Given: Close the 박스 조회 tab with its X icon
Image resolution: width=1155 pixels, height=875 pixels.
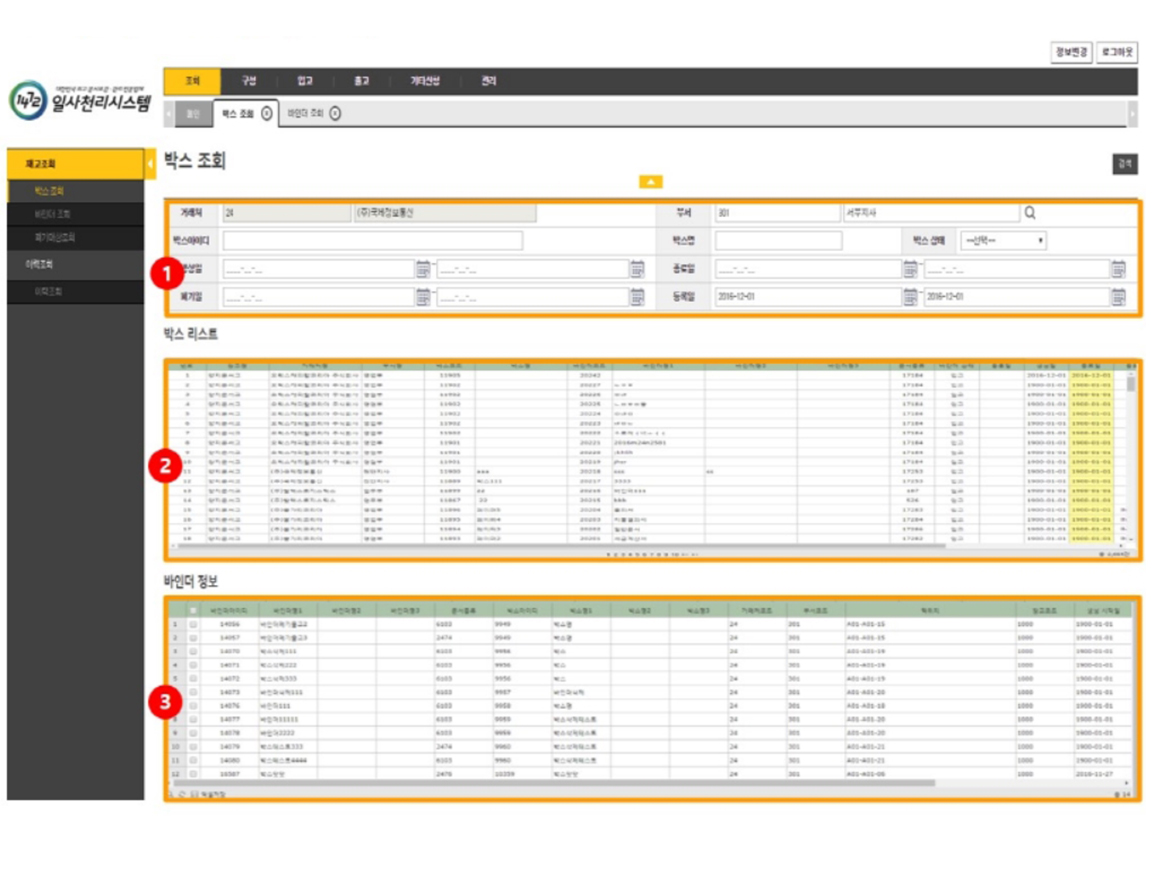Looking at the screenshot, I should pyautogui.click(x=267, y=113).
